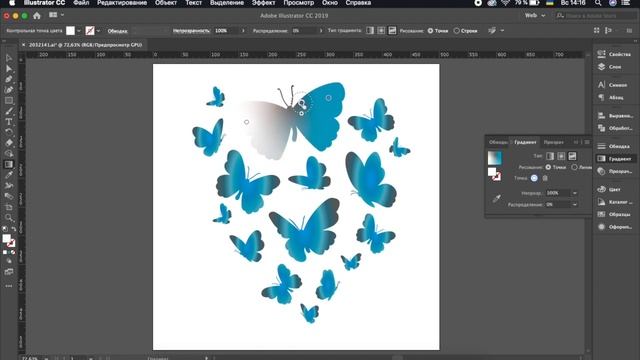Open macOS Spotlight search icon

[598, 3]
